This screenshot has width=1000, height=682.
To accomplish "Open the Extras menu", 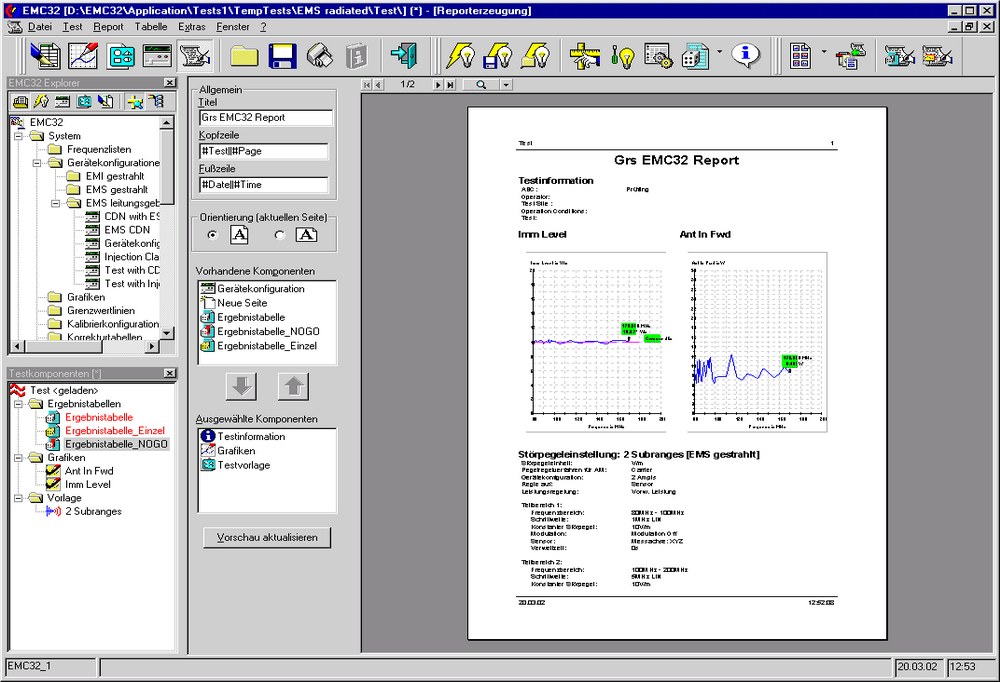I will (x=192, y=27).
